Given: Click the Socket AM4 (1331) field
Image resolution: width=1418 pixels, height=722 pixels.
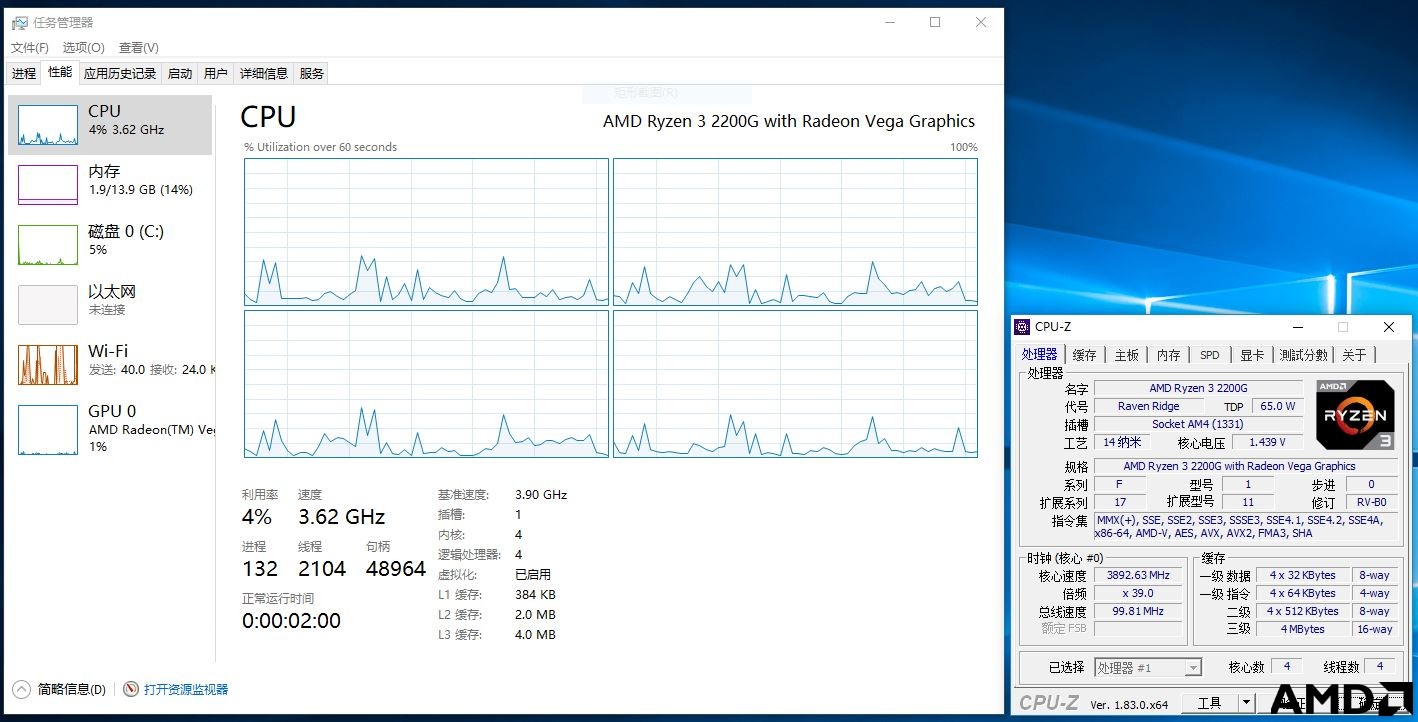Looking at the screenshot, I should (1198, 424).
